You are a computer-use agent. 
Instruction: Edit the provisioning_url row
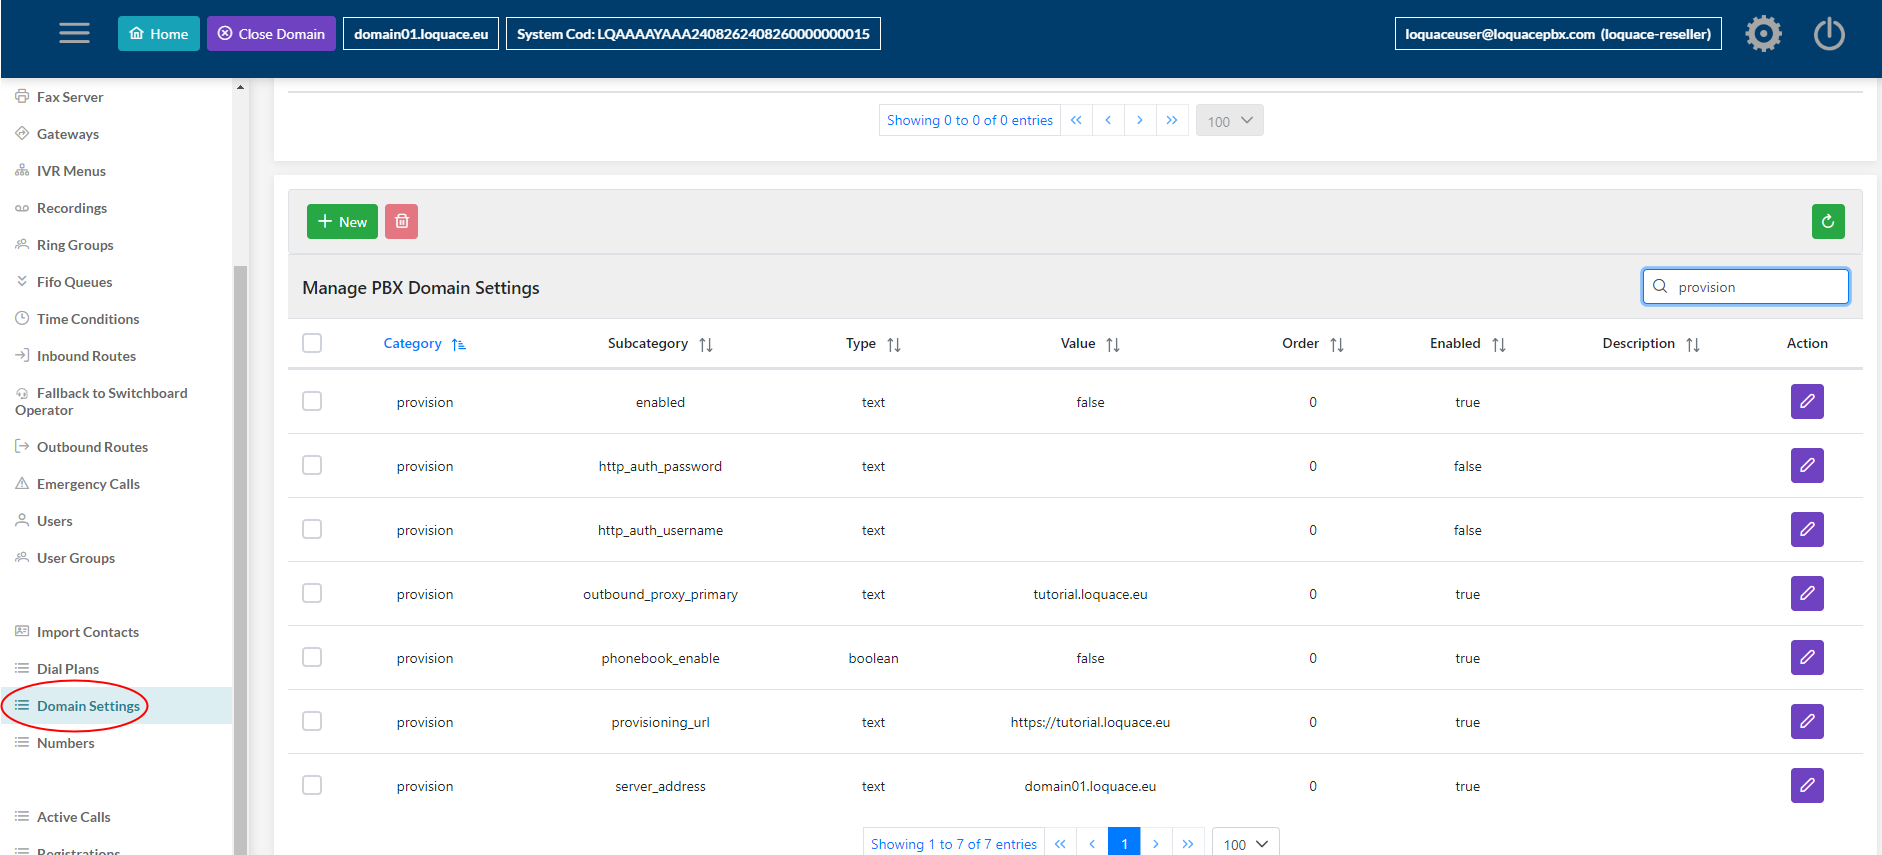(x=1807, y=721)
